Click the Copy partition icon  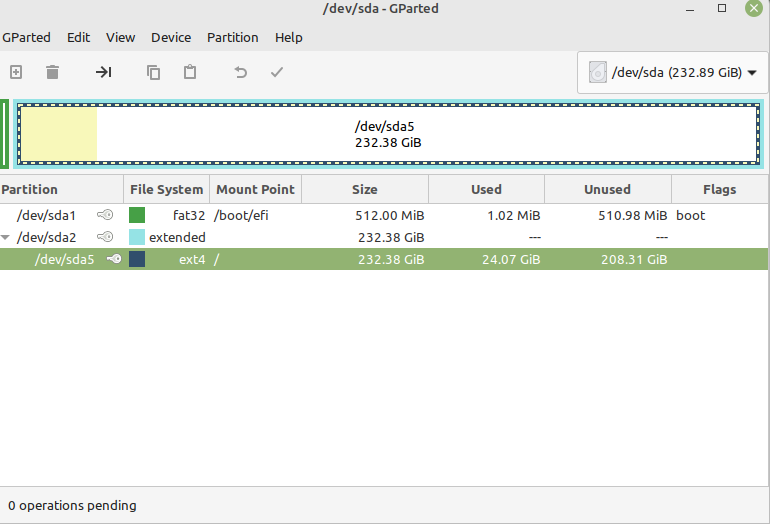click(153, 72)
